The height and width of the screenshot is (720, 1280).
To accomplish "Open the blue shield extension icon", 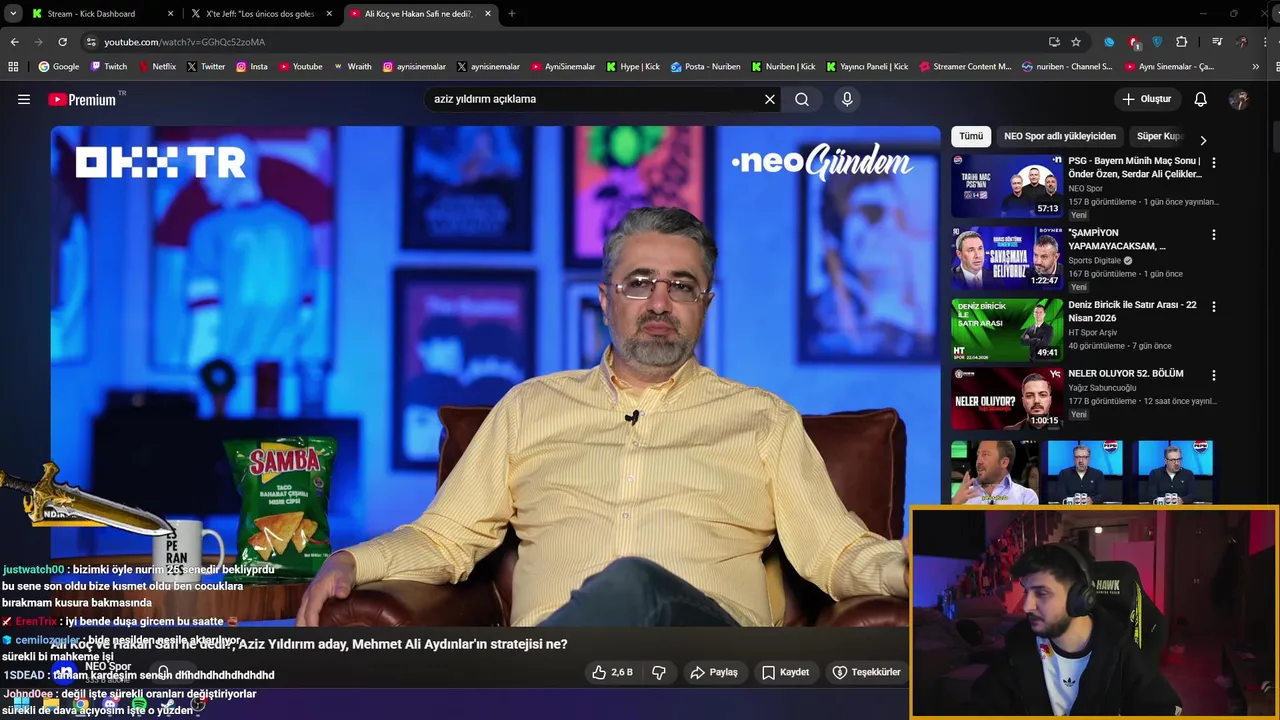I will pyautogui.click(x=1158, y=42).
